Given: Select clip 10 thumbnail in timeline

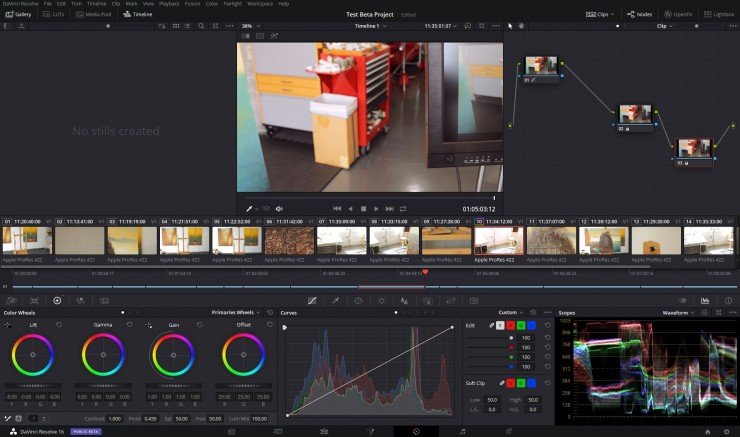Looking at the screenshot, I should click(x=497, y=240).
